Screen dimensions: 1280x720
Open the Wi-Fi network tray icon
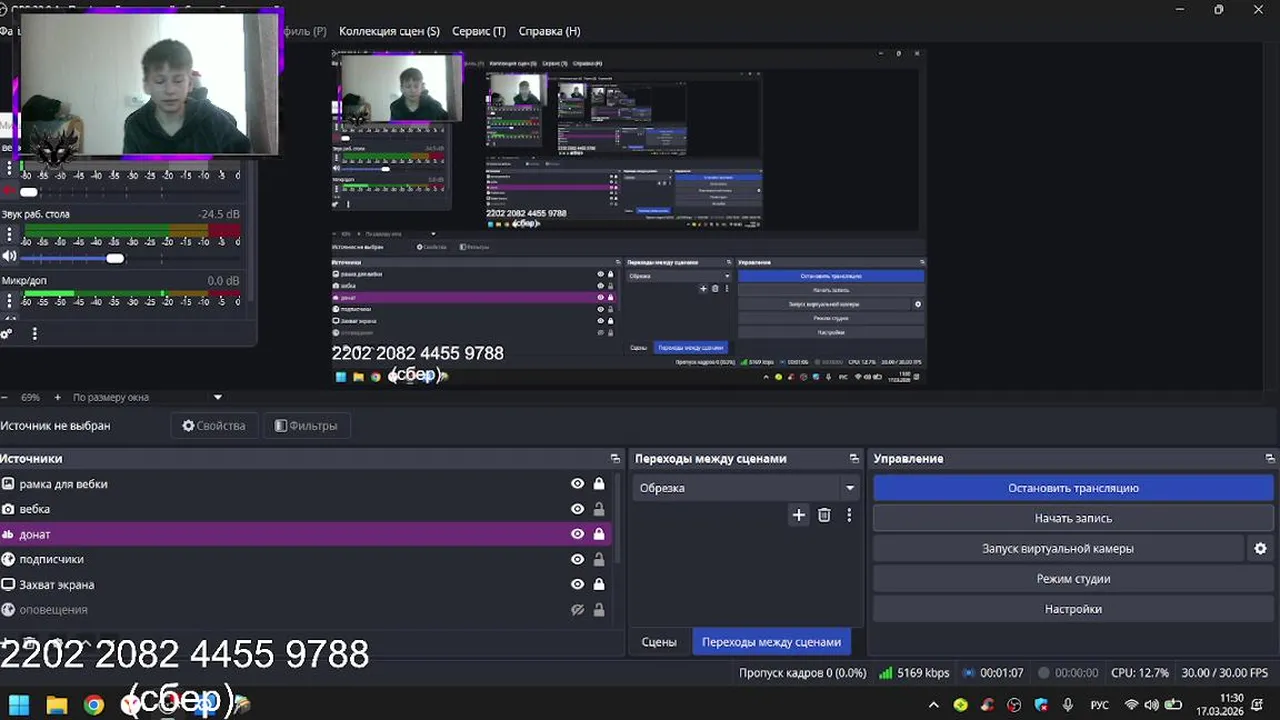(x=1132, y=705)
